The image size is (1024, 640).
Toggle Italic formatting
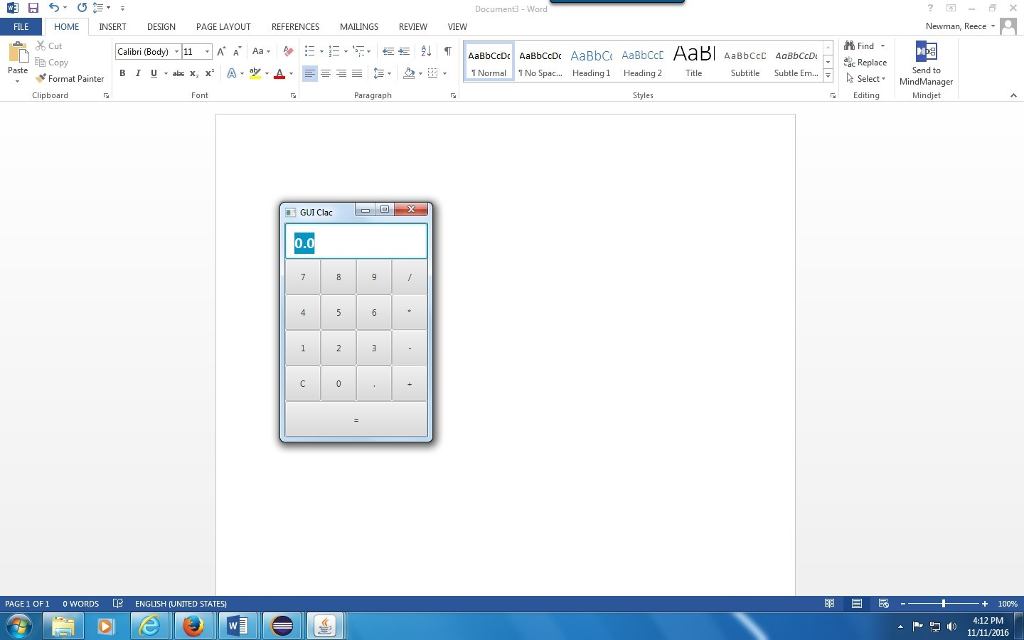(138, 73)
